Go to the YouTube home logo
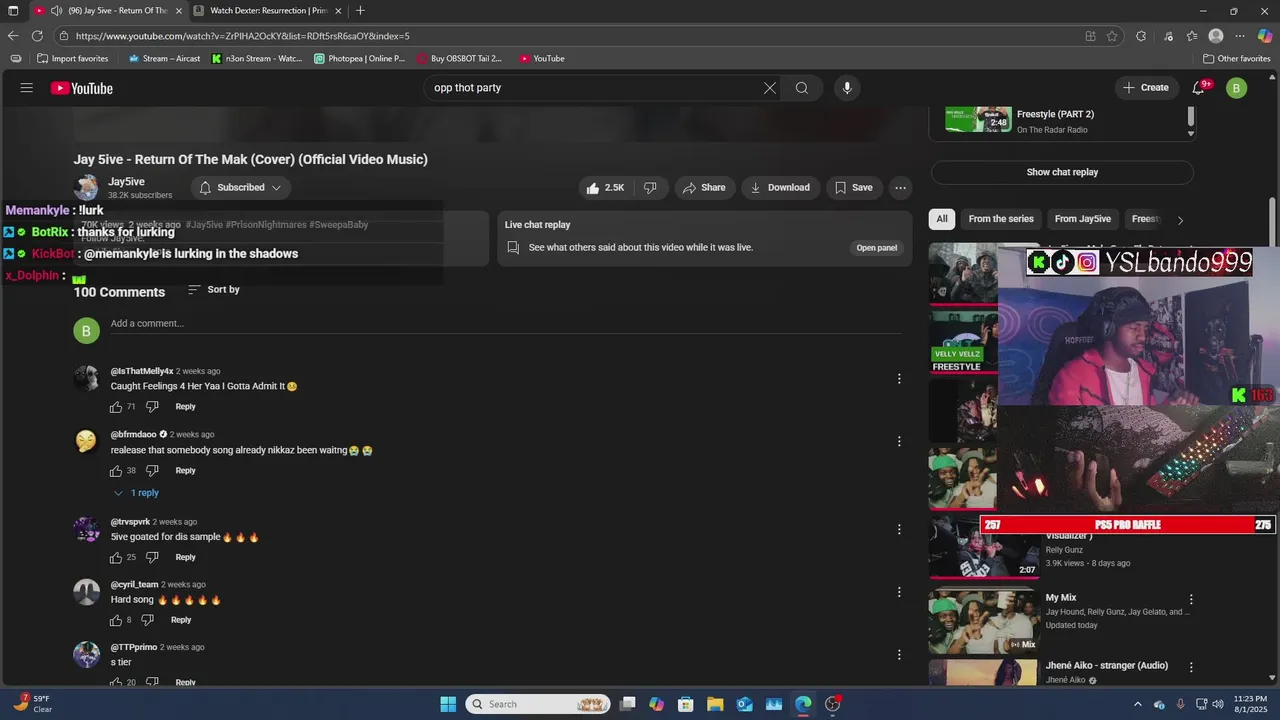The image size is (1280, 720). (82, 88)
